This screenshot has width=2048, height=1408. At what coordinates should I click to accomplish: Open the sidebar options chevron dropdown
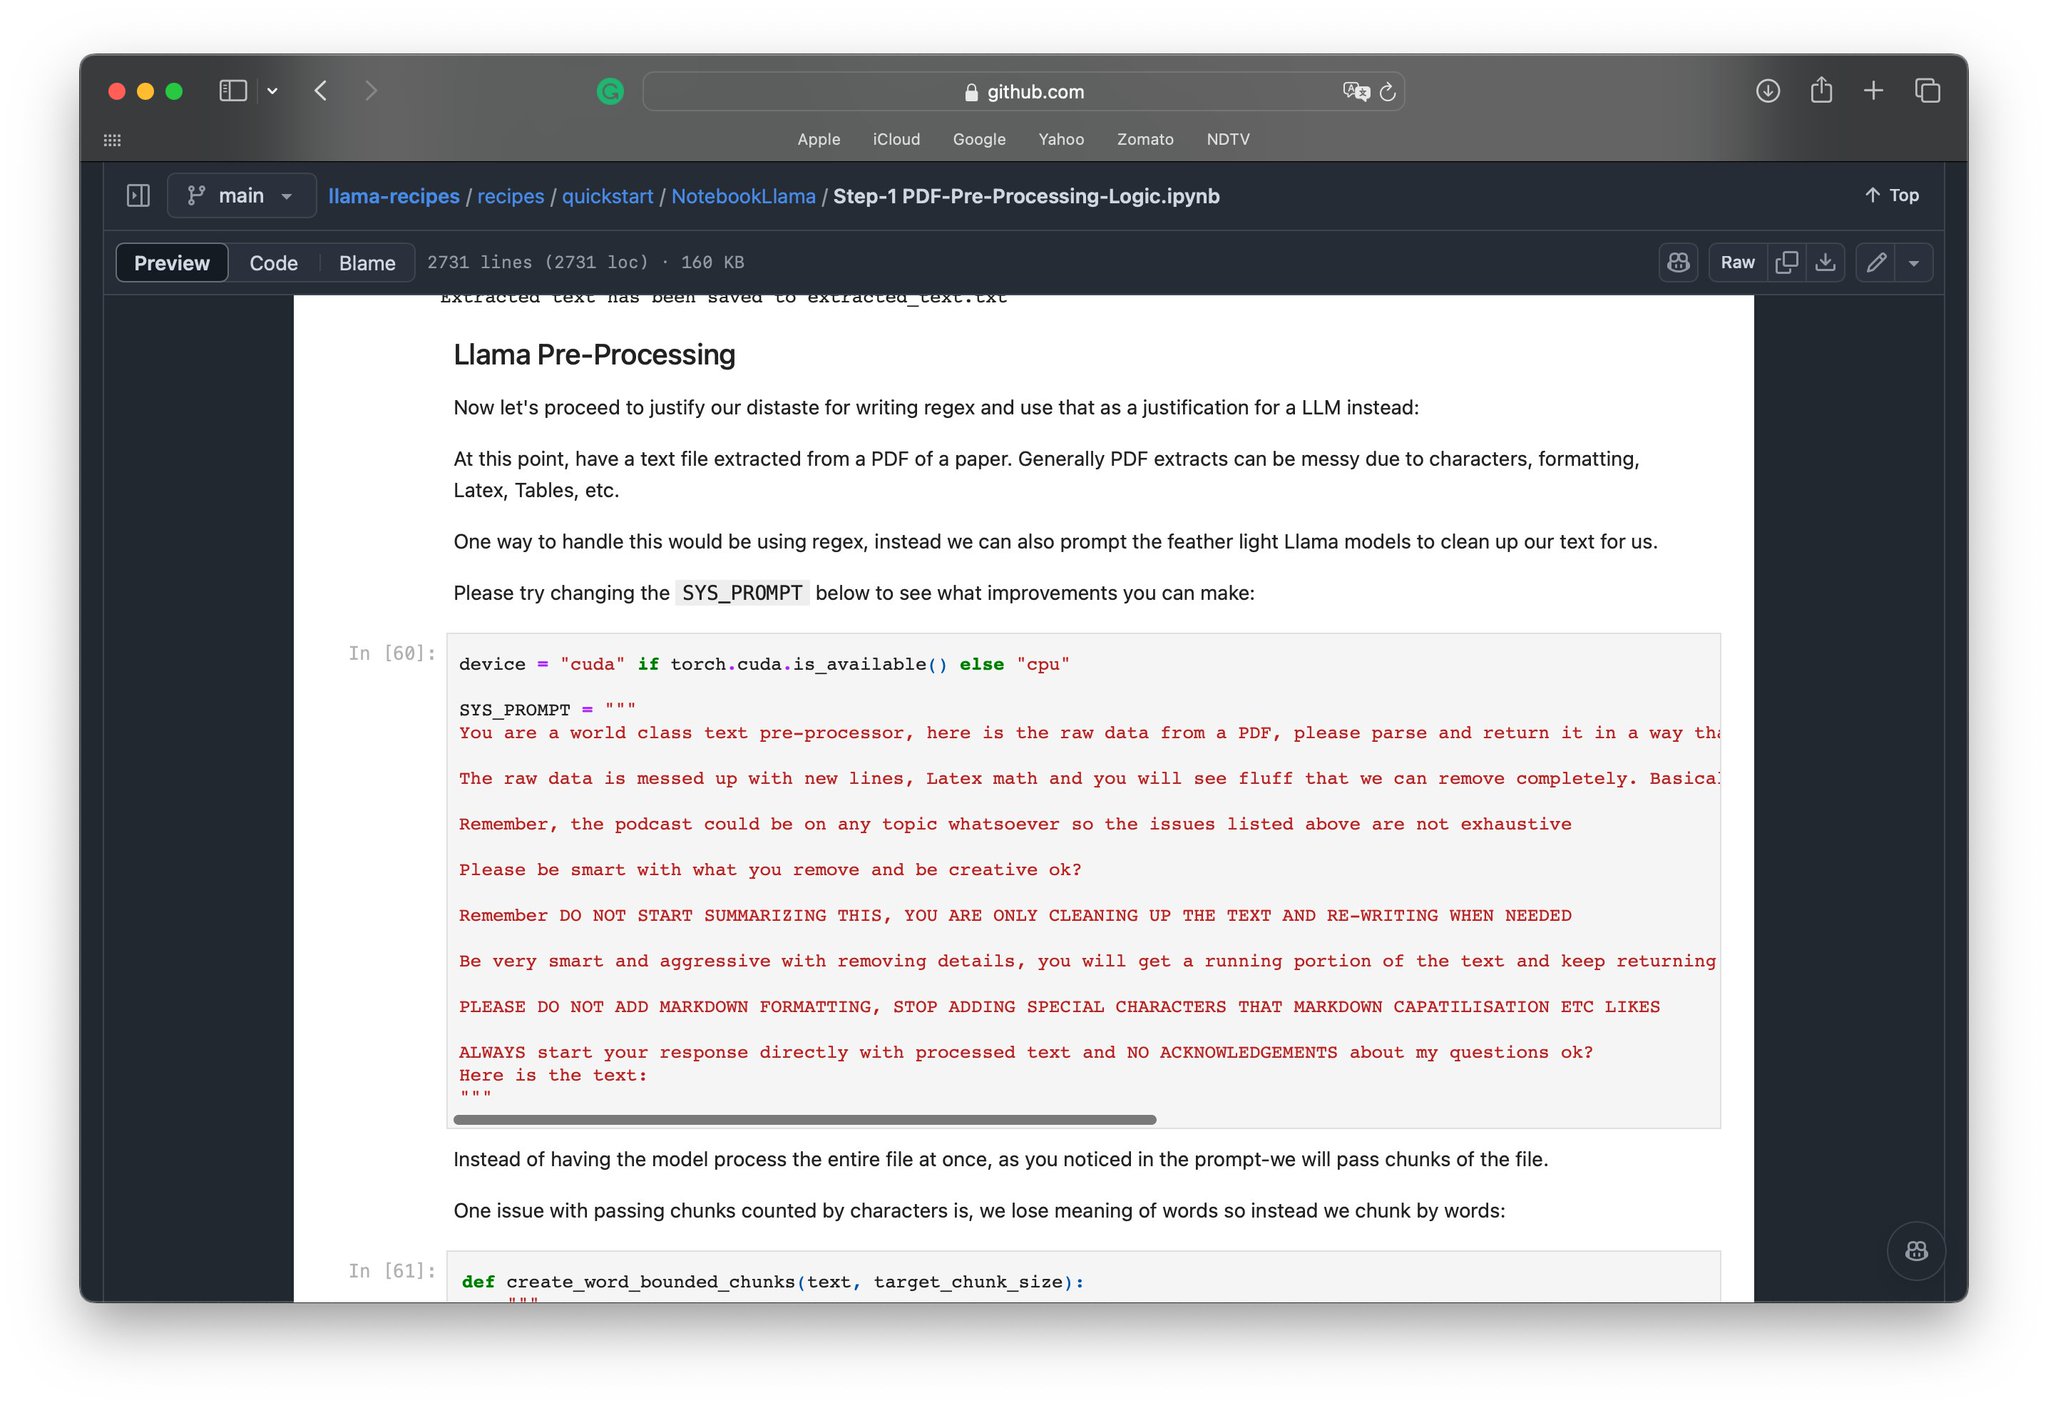tap(272, 91)
